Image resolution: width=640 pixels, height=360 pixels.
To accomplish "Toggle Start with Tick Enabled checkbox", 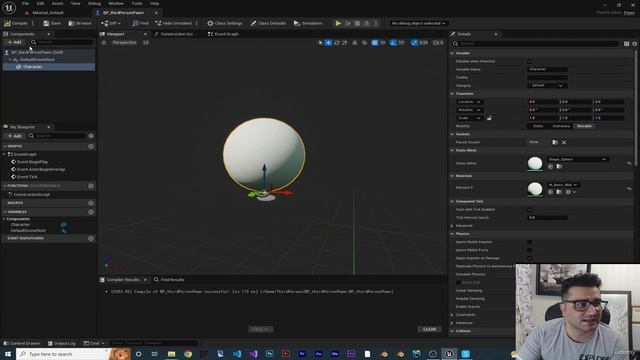I will click(x=529, y=209).
